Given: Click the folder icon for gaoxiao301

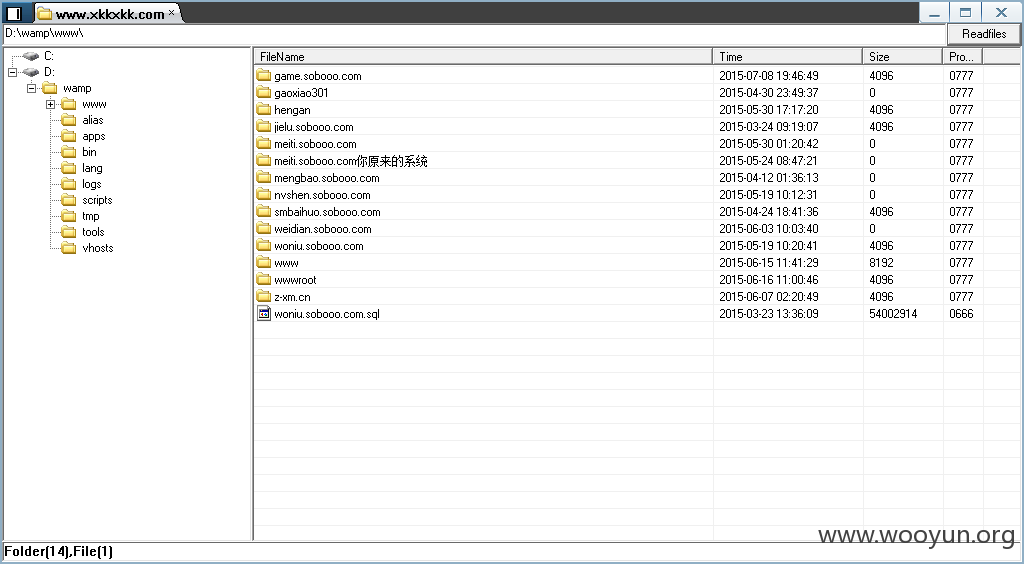Looking at the screenshot, I should 264,93.
